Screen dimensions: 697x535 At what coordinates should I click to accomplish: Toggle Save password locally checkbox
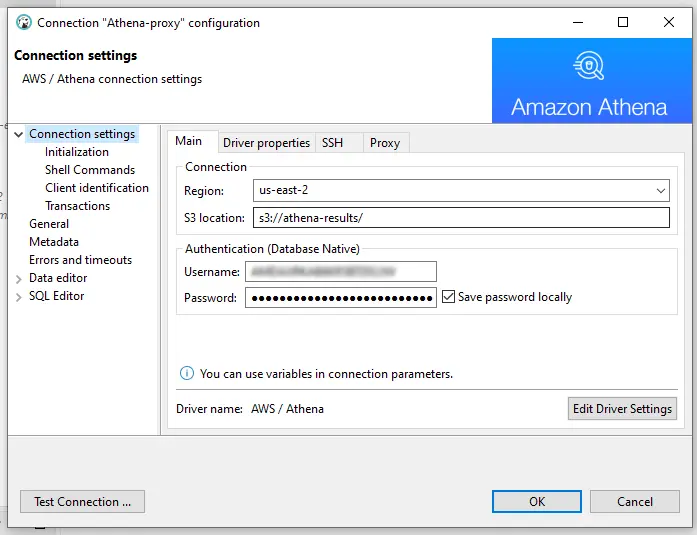448,297
